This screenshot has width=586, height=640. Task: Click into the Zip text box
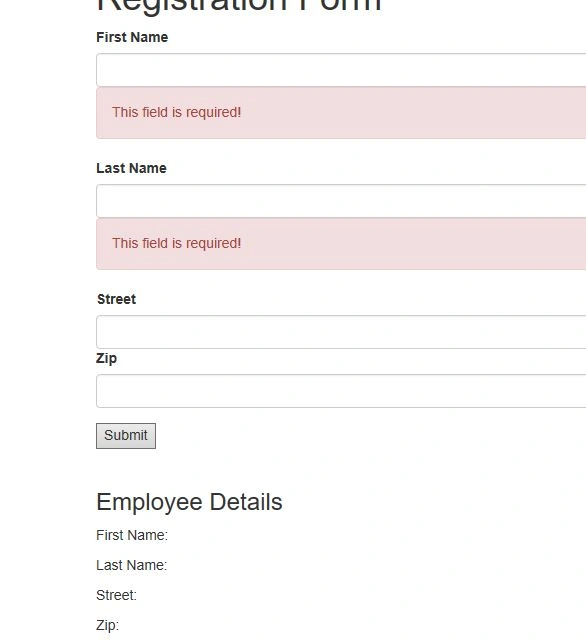coord(341,391)
